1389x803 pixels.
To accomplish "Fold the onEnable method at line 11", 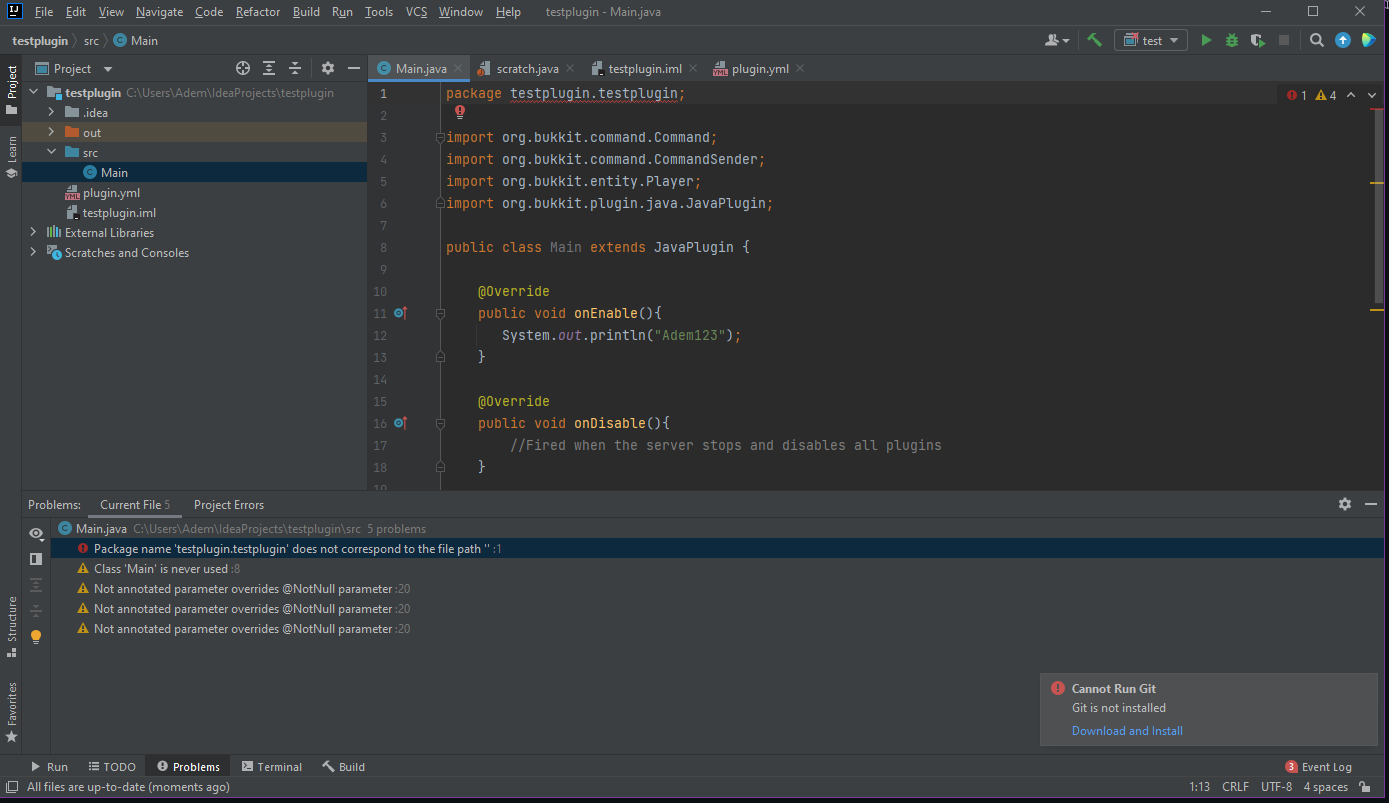I will [440, 313].
